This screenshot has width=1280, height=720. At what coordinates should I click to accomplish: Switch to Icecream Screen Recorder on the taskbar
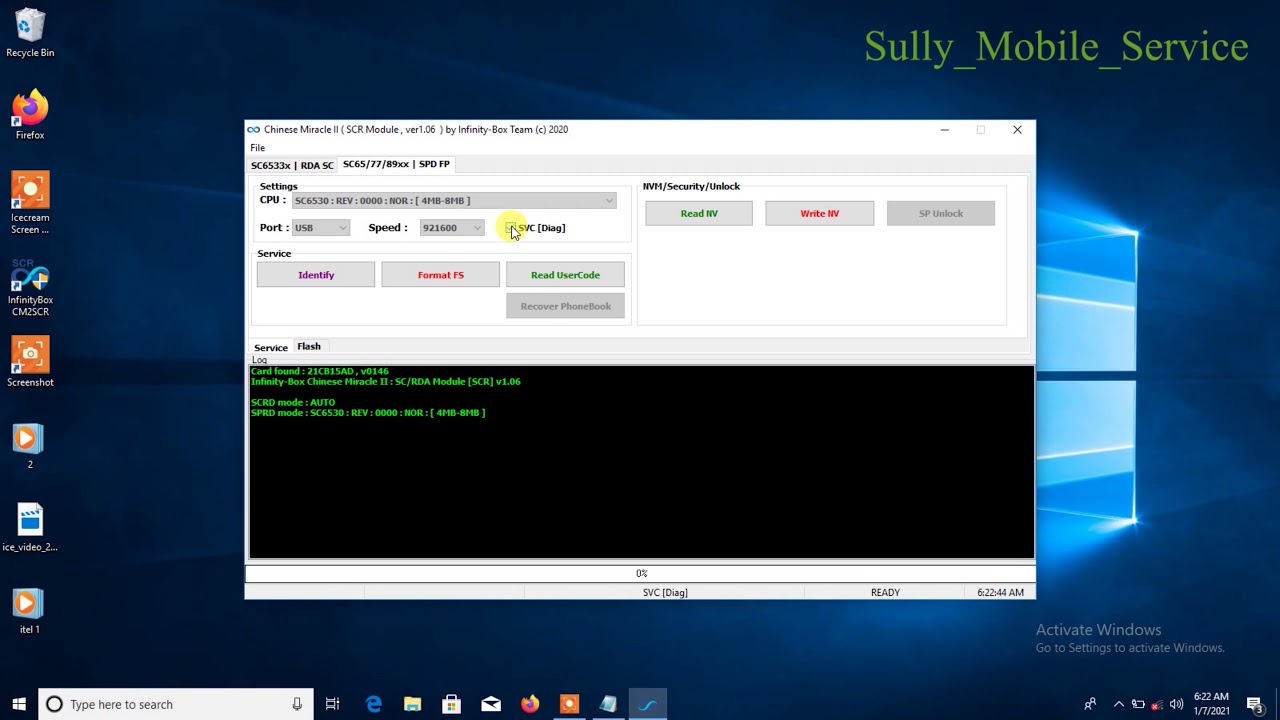coord(568,704)
